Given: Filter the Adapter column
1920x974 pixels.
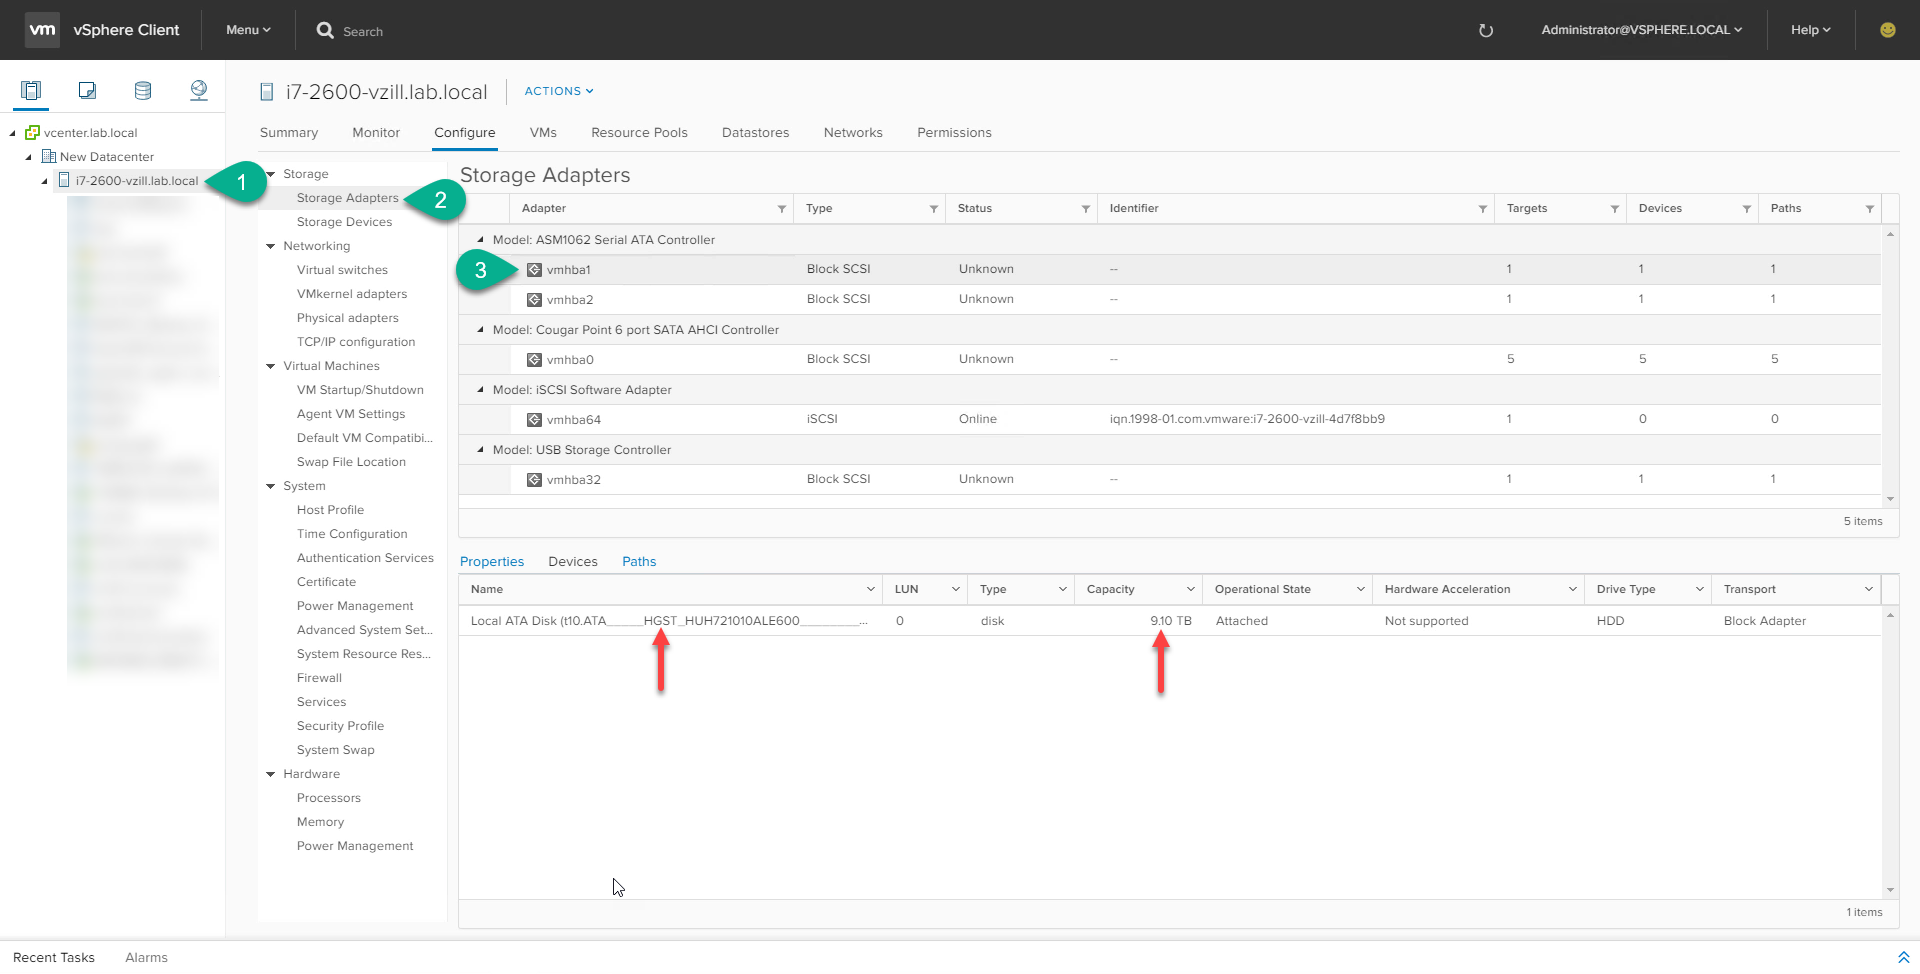Looking at the screenshot, I should 782,209.
